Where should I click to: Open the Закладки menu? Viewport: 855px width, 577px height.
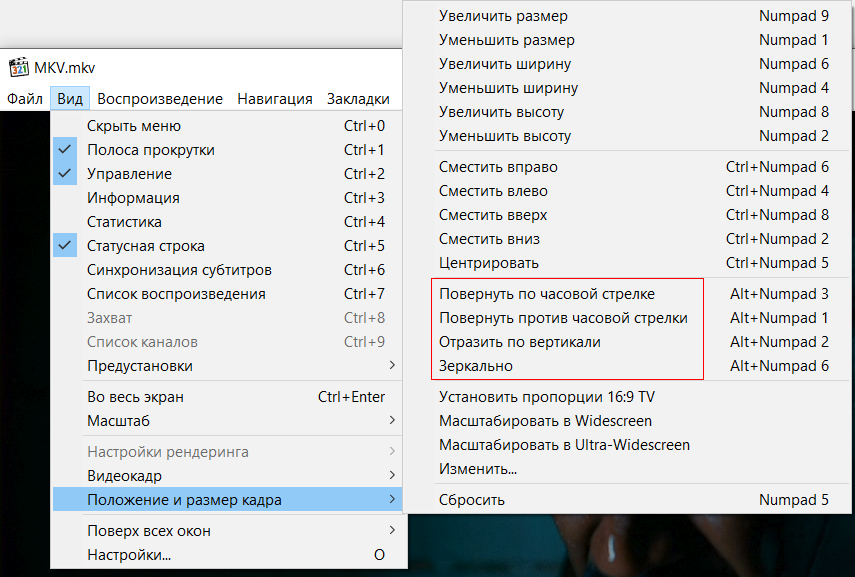(358, 99)
